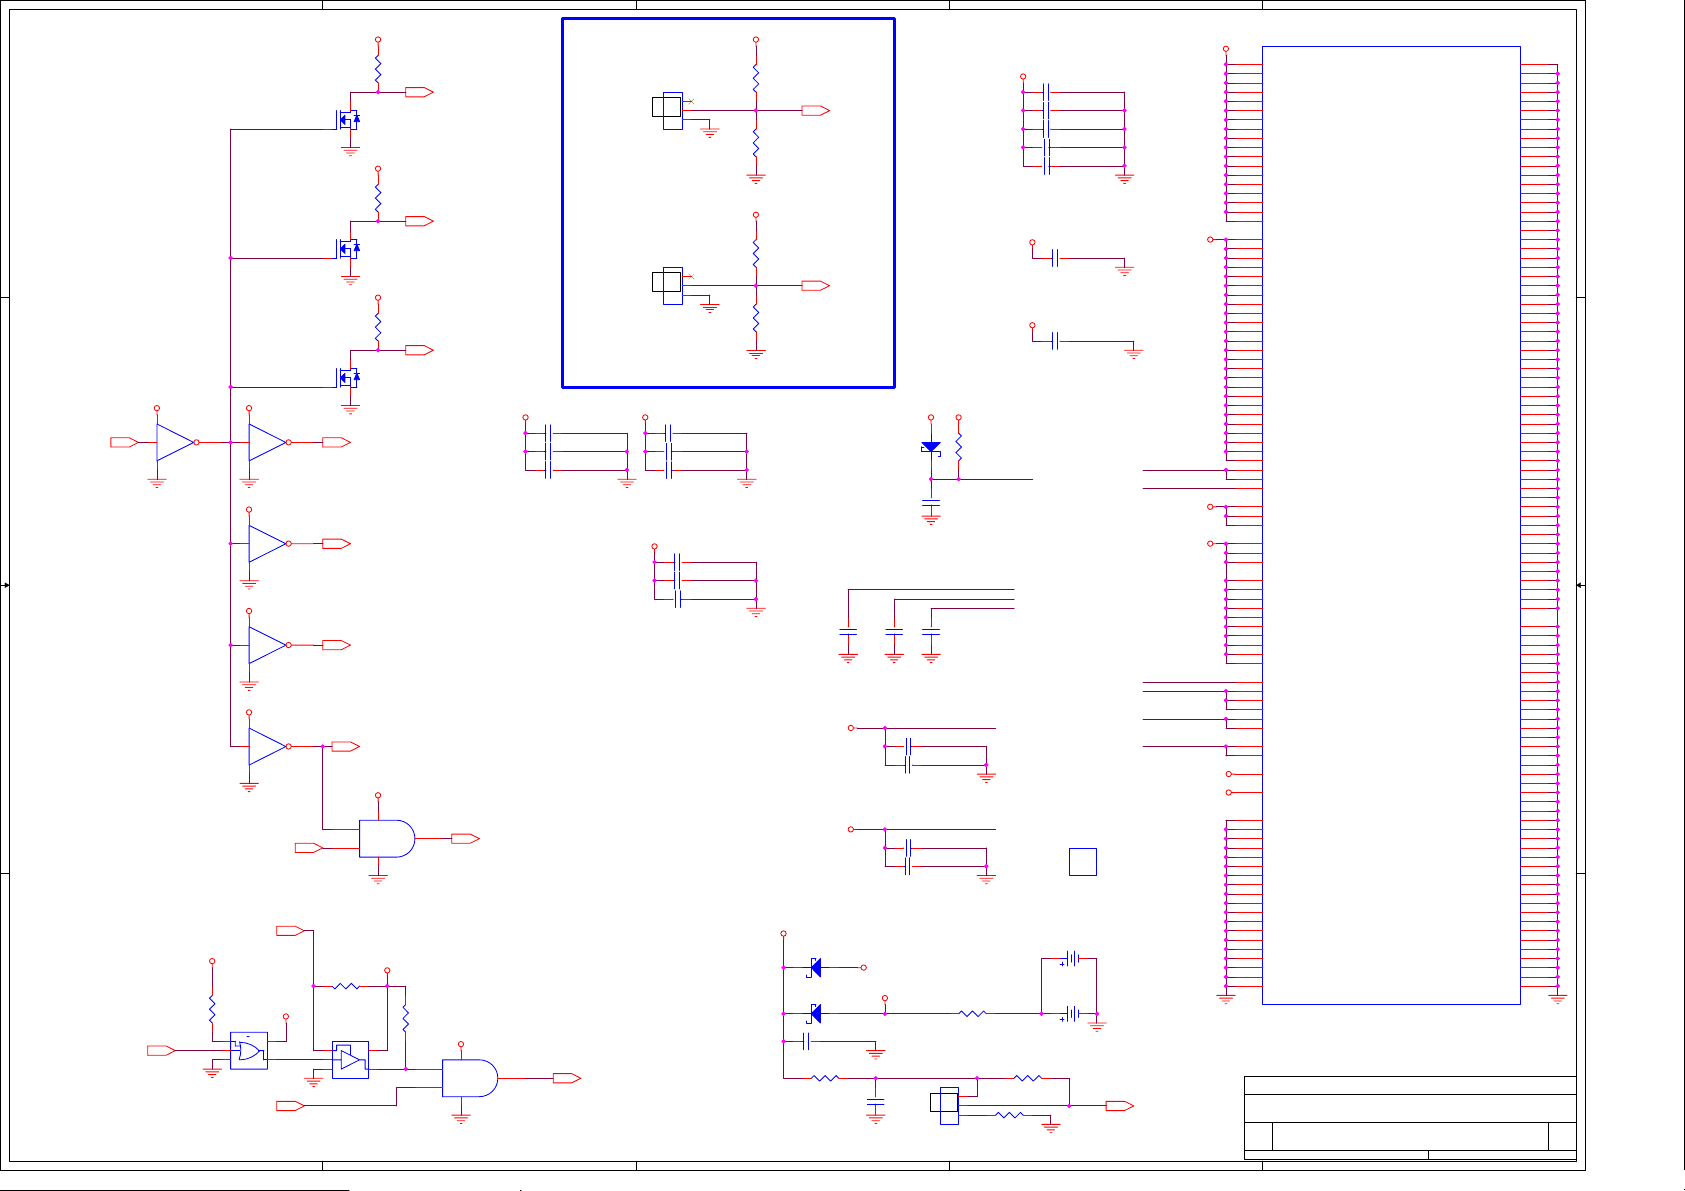
Task: Select the upper AND gate below buffers
Action: click(x=387, y=838)
